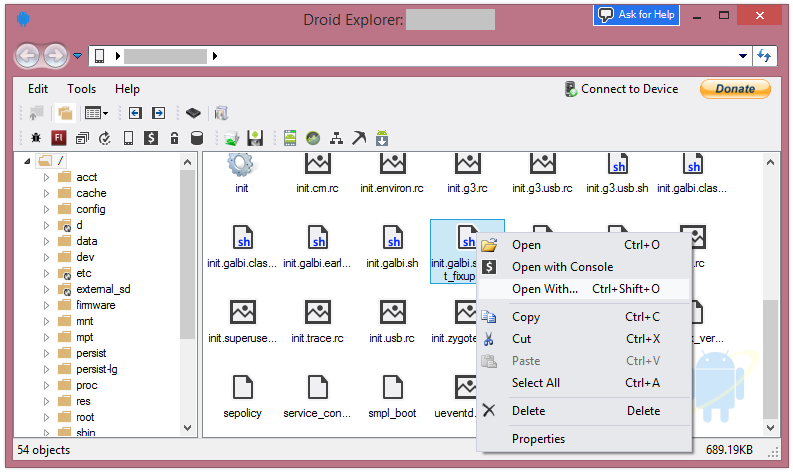Image resolution: width=793 pixels, height=473 pixels.
Task: Click the Android floppy-disk save icon
Action: pos(255,138)
